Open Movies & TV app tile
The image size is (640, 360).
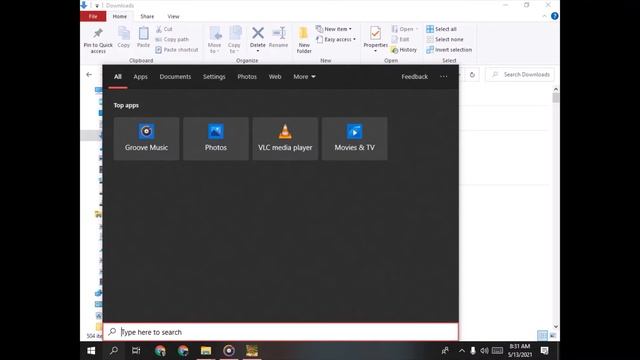[x=354, y=138]
